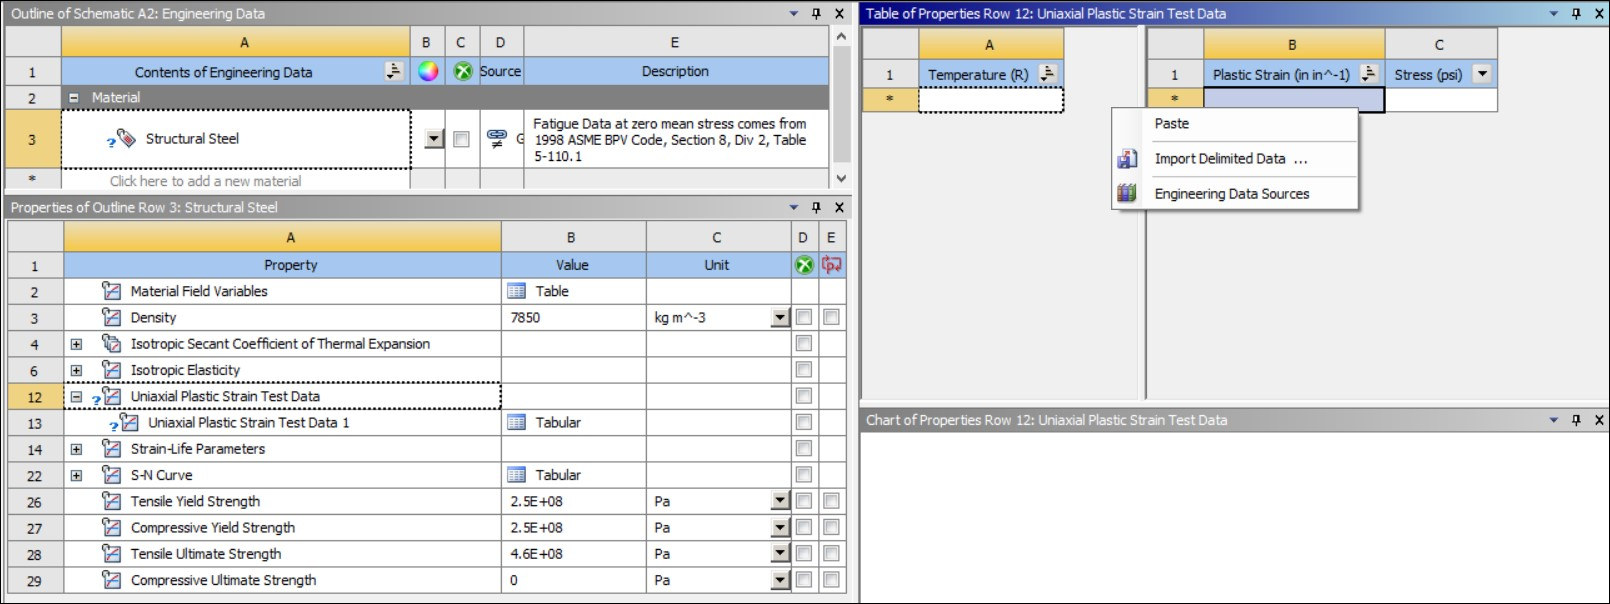Click the empty Temperature input cell

click(x=991, y=100)
